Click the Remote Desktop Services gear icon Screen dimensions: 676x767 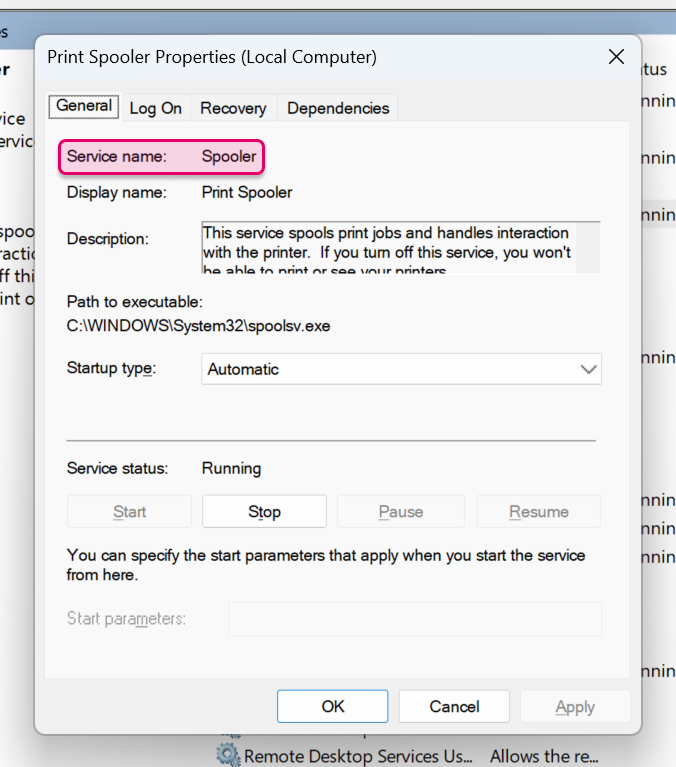[228, 755]
